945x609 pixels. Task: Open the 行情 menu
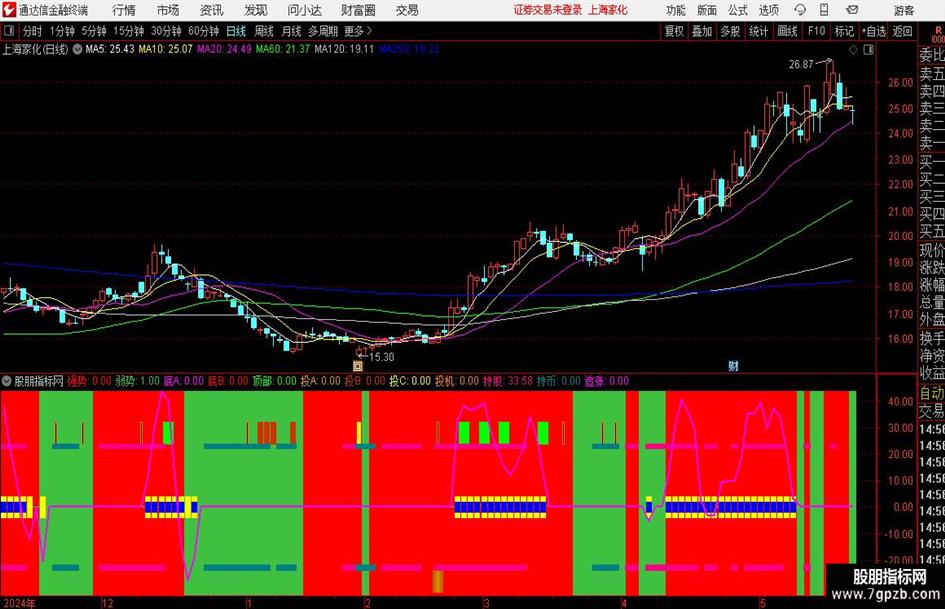point(124,10)
